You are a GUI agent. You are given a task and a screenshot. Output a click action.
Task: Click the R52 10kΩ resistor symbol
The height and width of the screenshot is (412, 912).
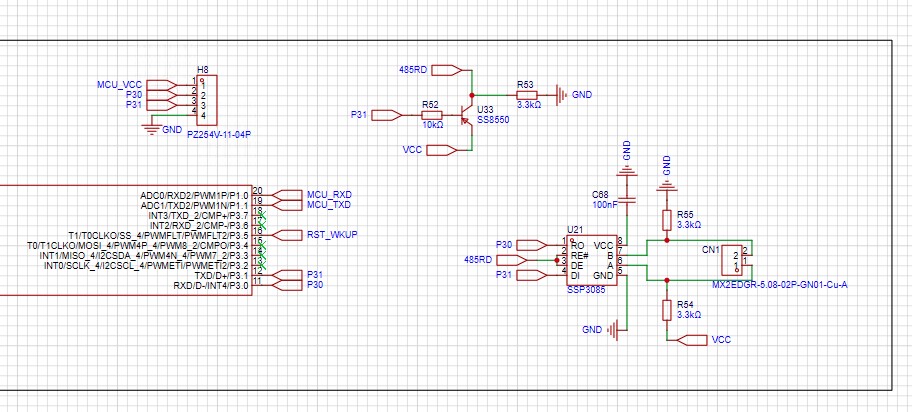coord(430,115)
